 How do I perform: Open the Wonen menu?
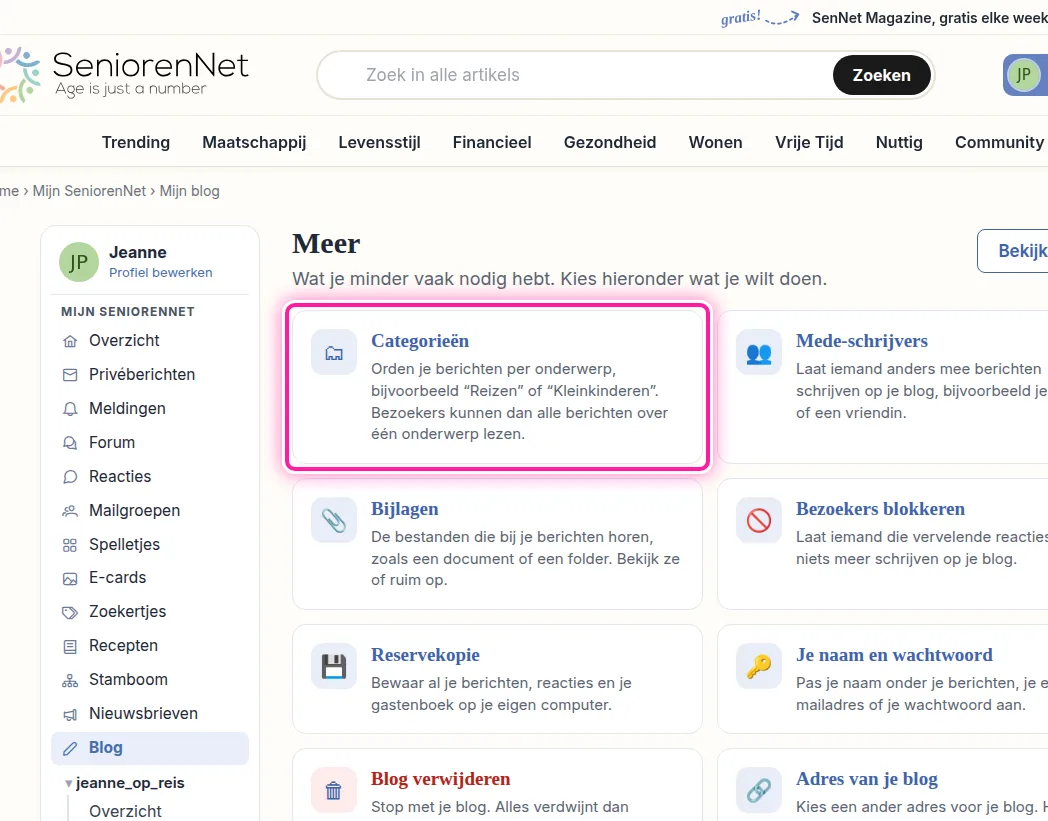coord(715,142)
